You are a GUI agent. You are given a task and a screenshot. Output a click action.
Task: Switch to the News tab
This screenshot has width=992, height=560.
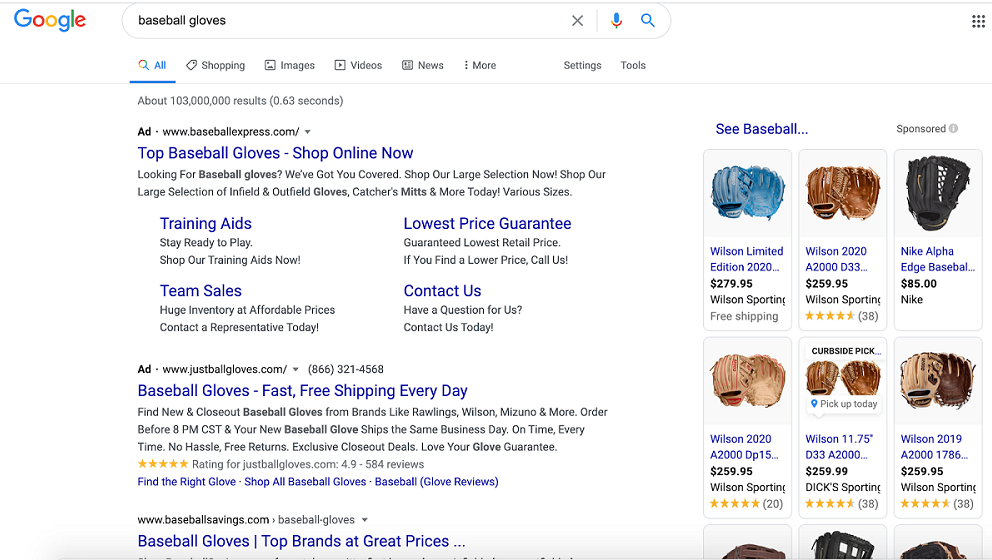tap(423, 65)
